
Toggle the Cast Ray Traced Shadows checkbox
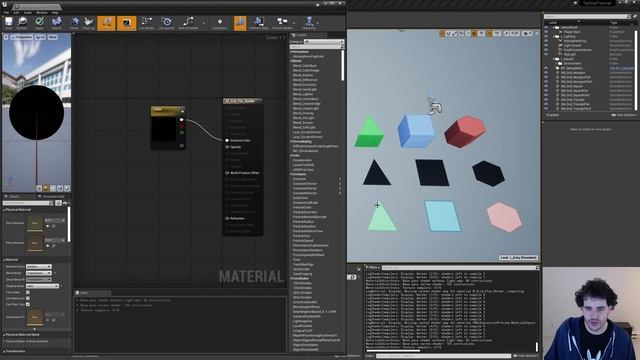point(28,304)
